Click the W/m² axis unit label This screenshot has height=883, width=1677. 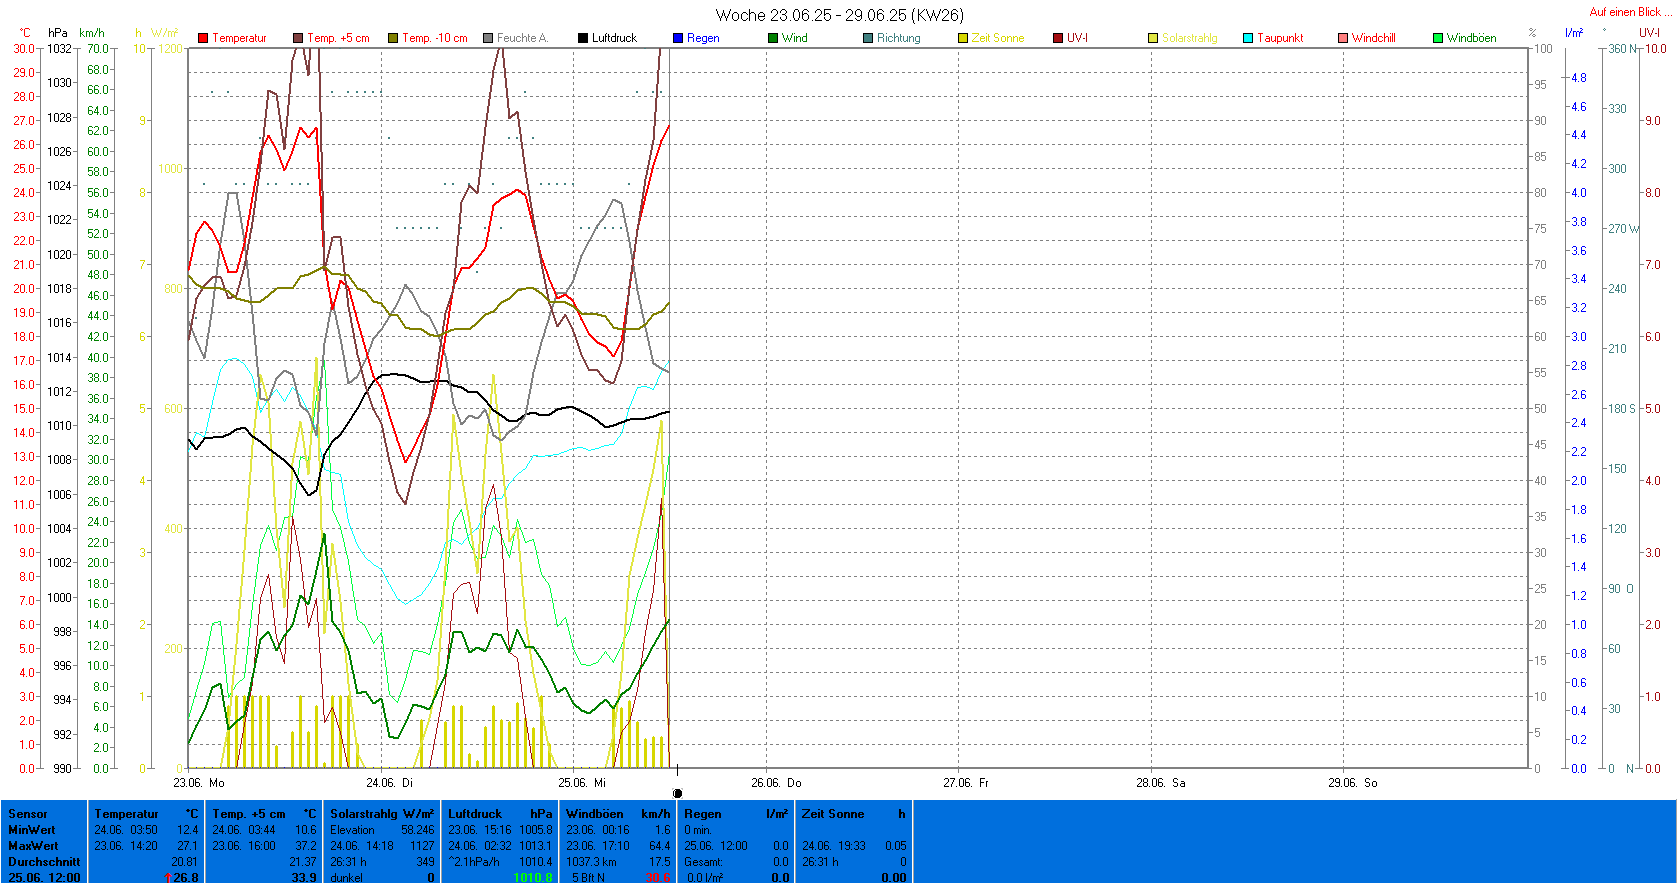tap(165, 33)
